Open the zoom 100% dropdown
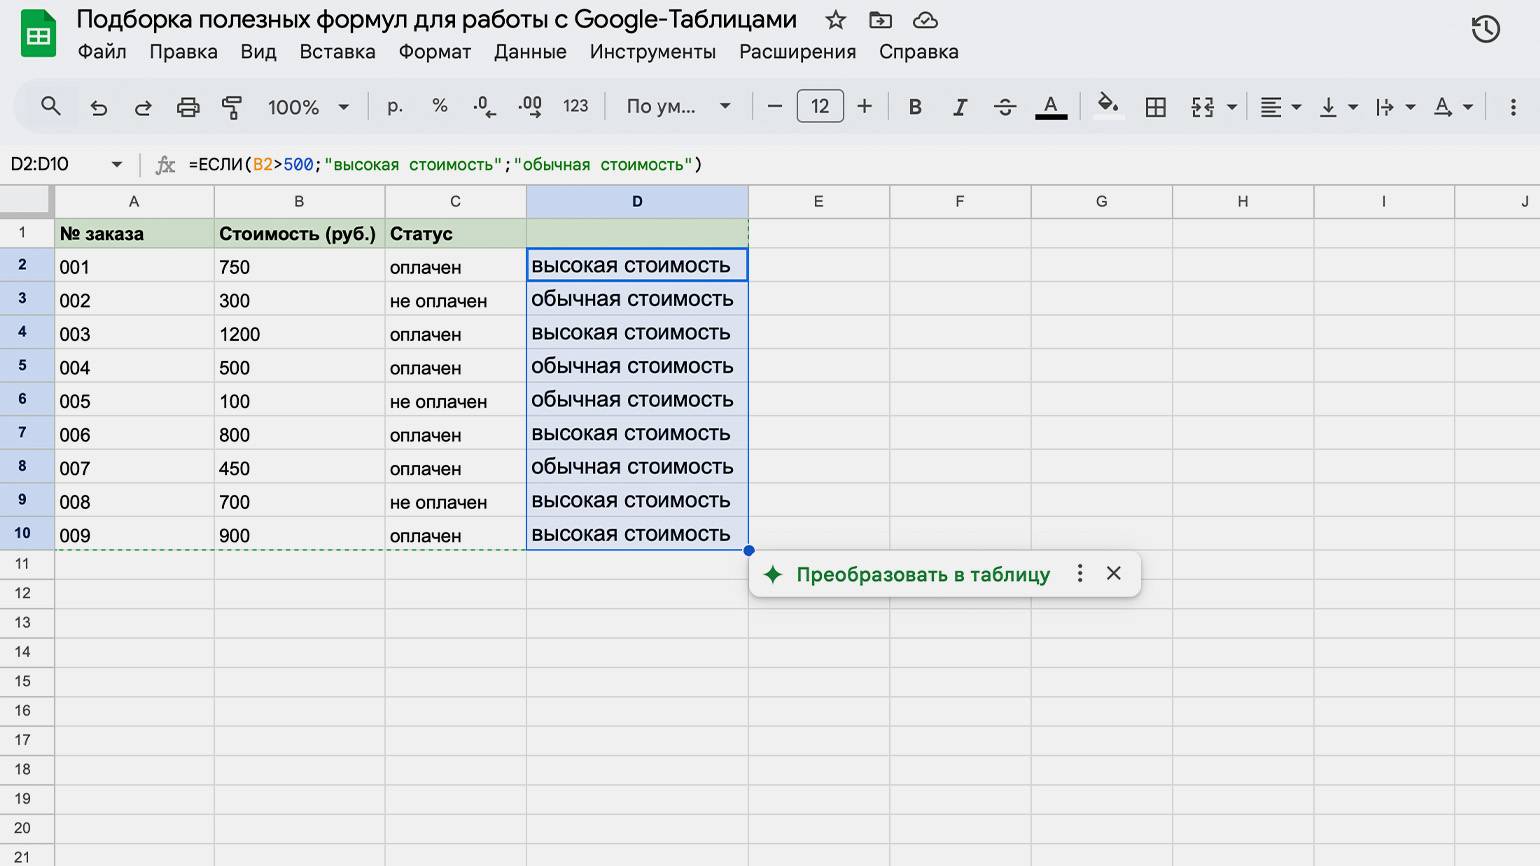Image resolution: width=1540 pixels, height=866 pixels. point(308,107)
